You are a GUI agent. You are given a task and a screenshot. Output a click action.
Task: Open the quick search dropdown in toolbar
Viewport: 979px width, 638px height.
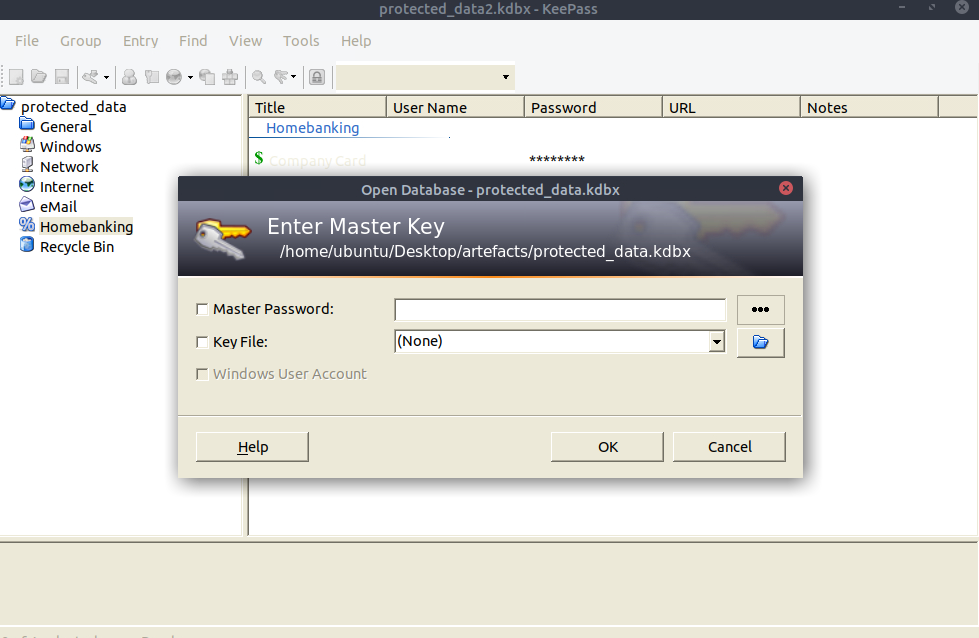coord(506,77)
